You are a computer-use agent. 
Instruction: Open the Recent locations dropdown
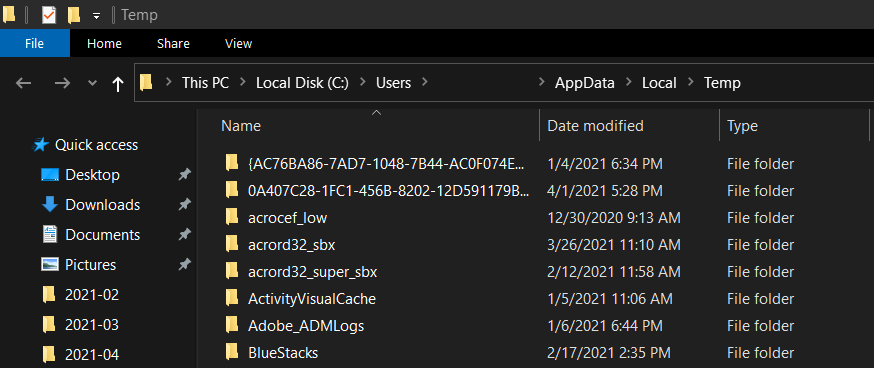93,84
